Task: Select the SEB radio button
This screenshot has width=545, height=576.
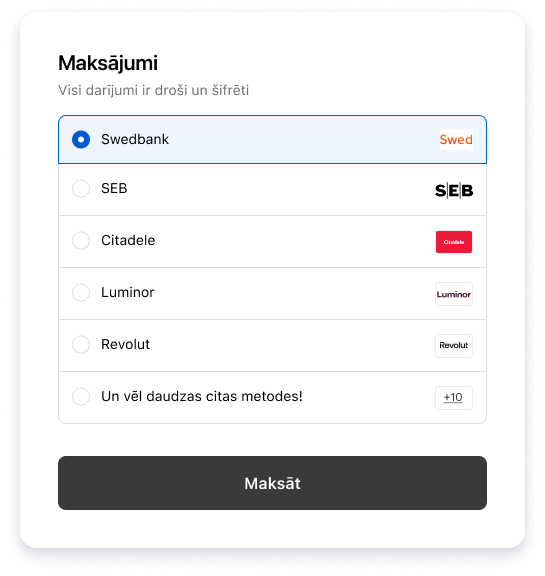Action: pos(81,188)
